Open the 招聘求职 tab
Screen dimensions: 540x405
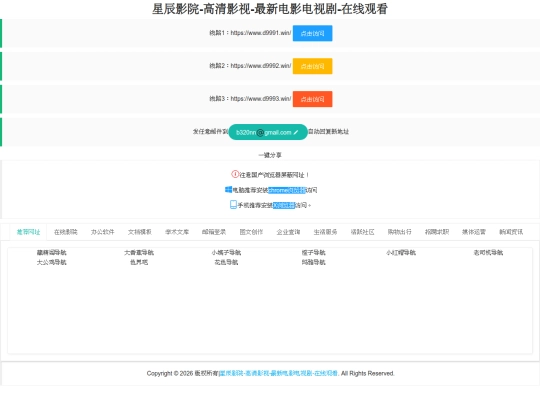(x=437, y=232)
